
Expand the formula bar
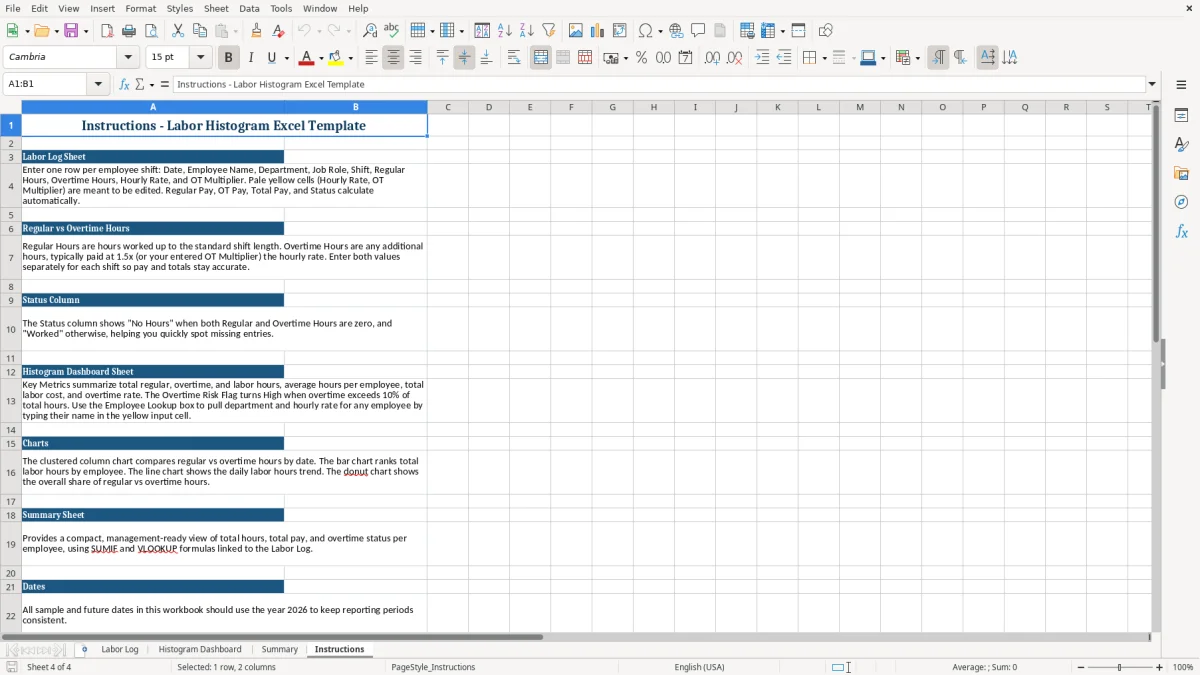click(1152, 84)
